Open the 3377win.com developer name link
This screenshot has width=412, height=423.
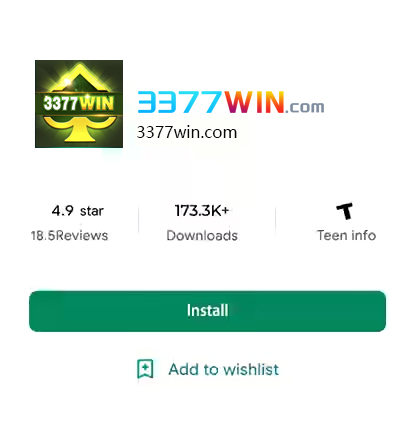187,133
